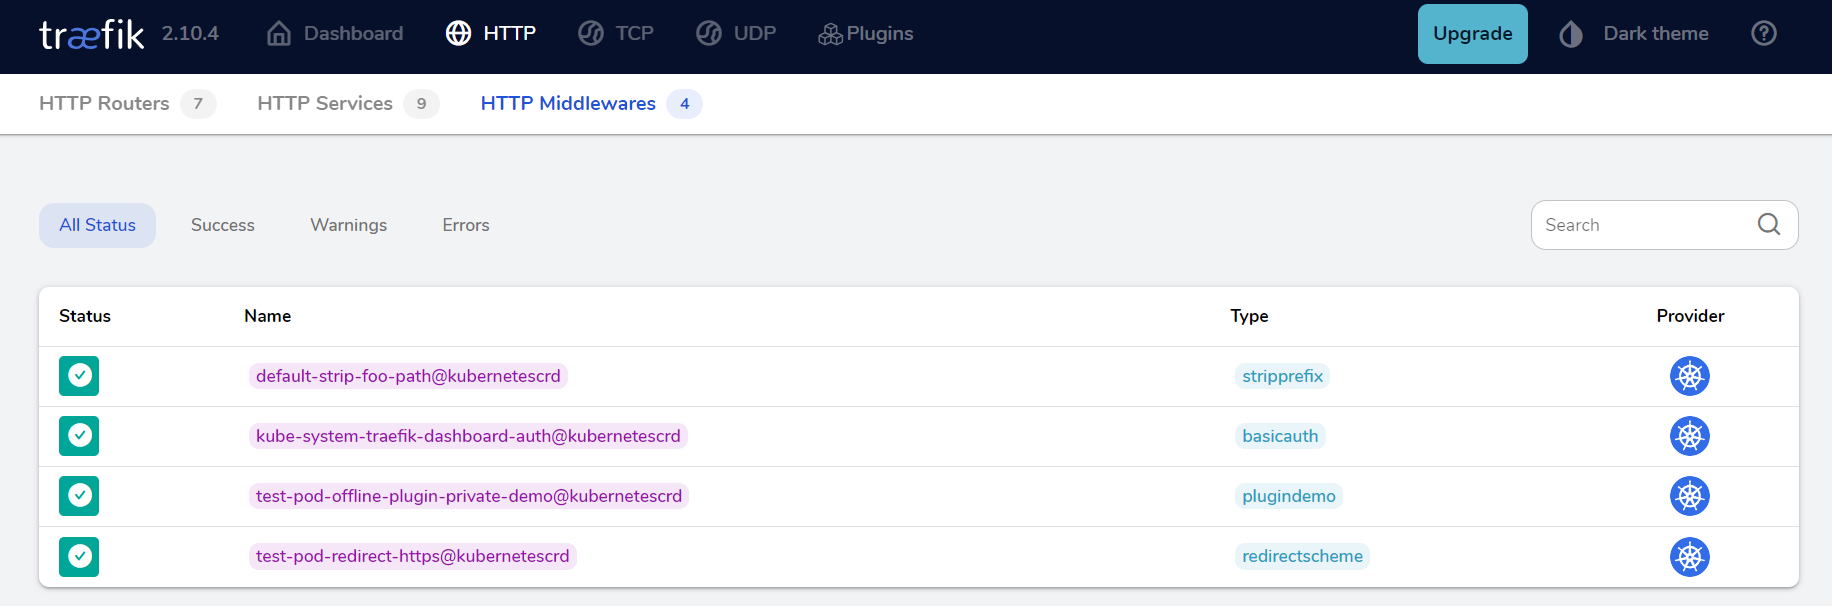This screenshot has width=1832, height=606.
Task: Select the HTTP globe icon
Action: [x=458, y=34]
